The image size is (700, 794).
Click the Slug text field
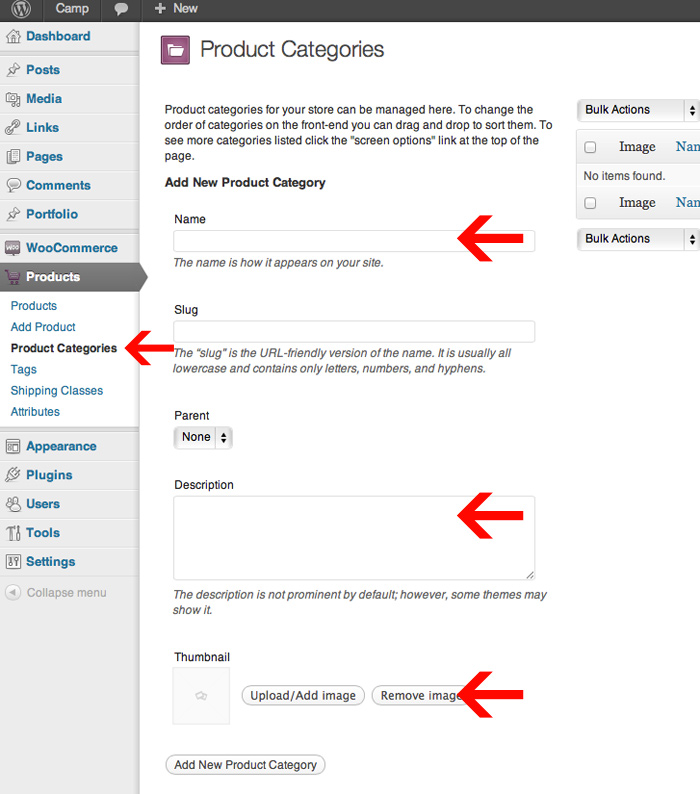tap(354, 331)
